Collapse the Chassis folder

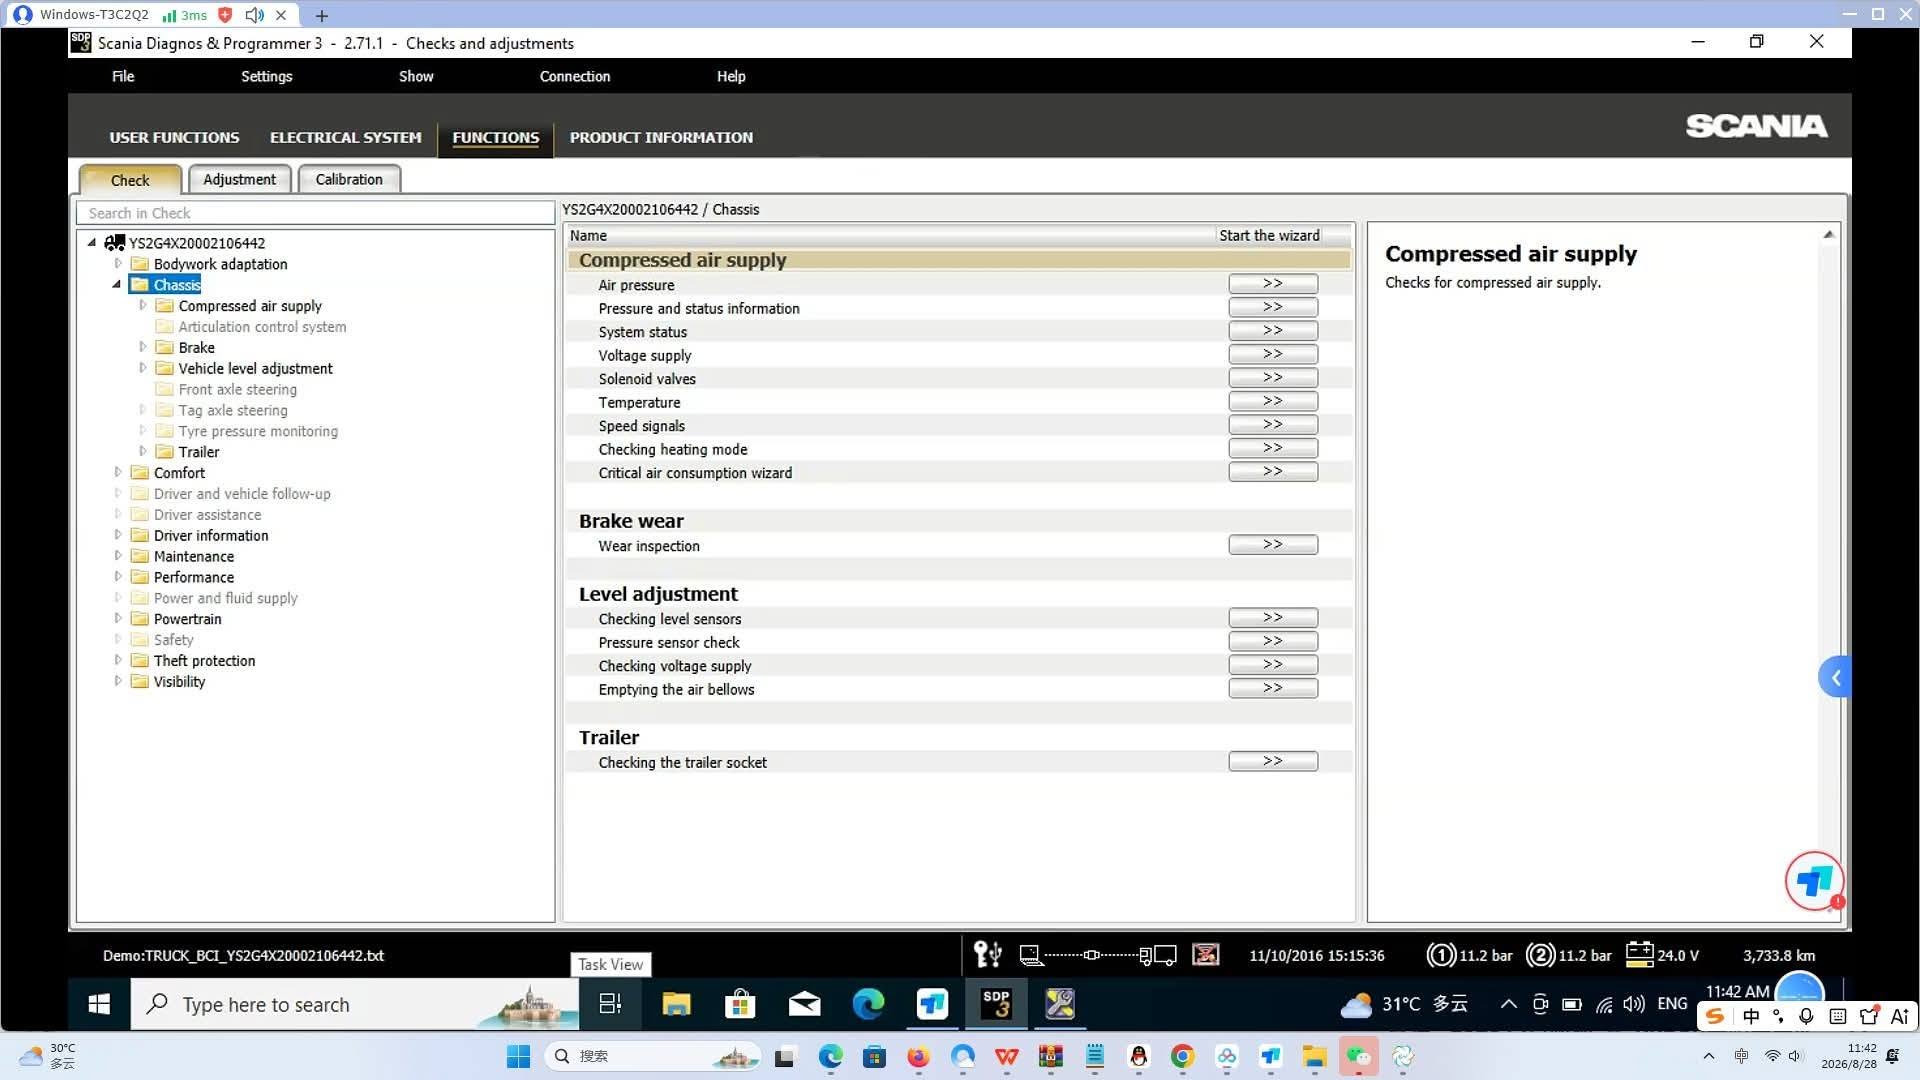pos(117,285)
